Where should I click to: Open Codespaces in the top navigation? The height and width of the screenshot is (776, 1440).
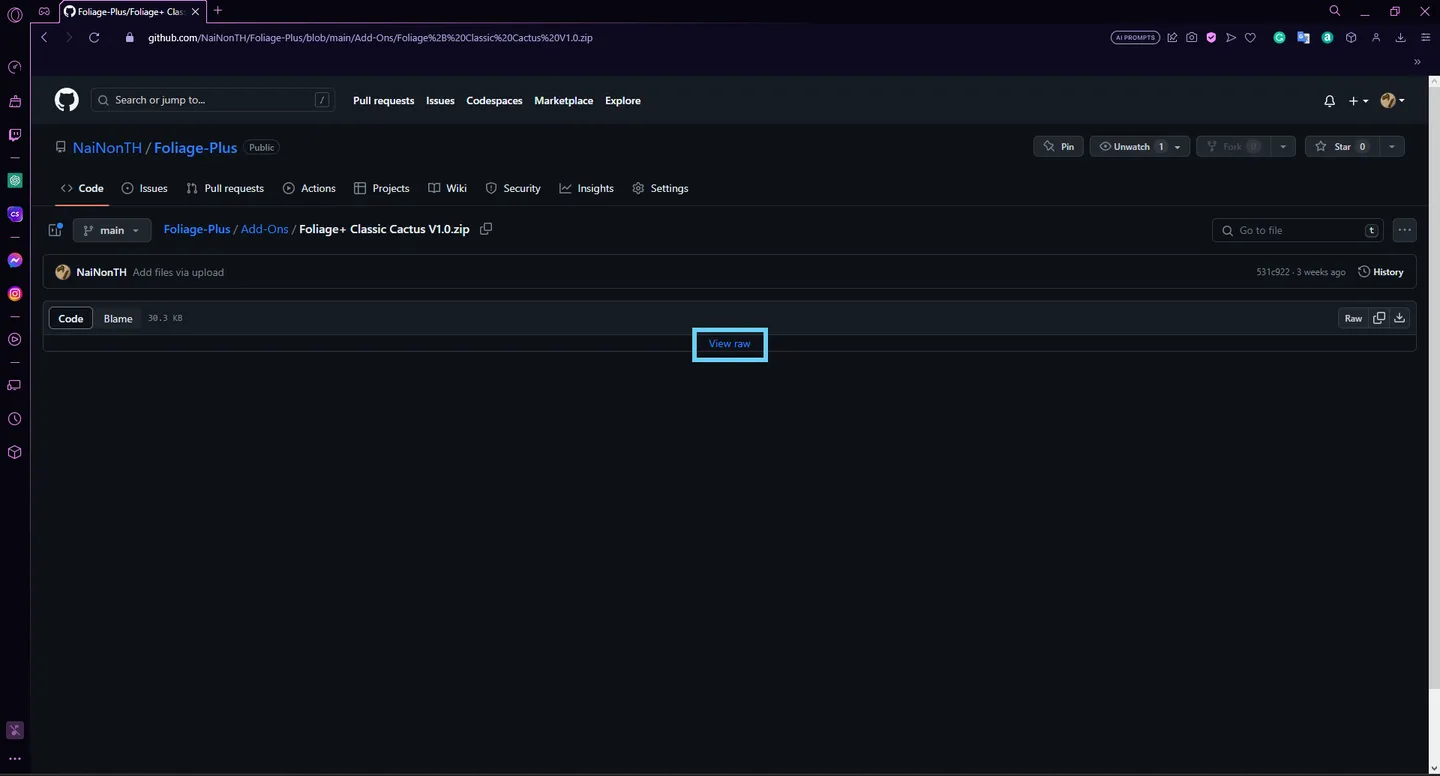coord(494,101)
